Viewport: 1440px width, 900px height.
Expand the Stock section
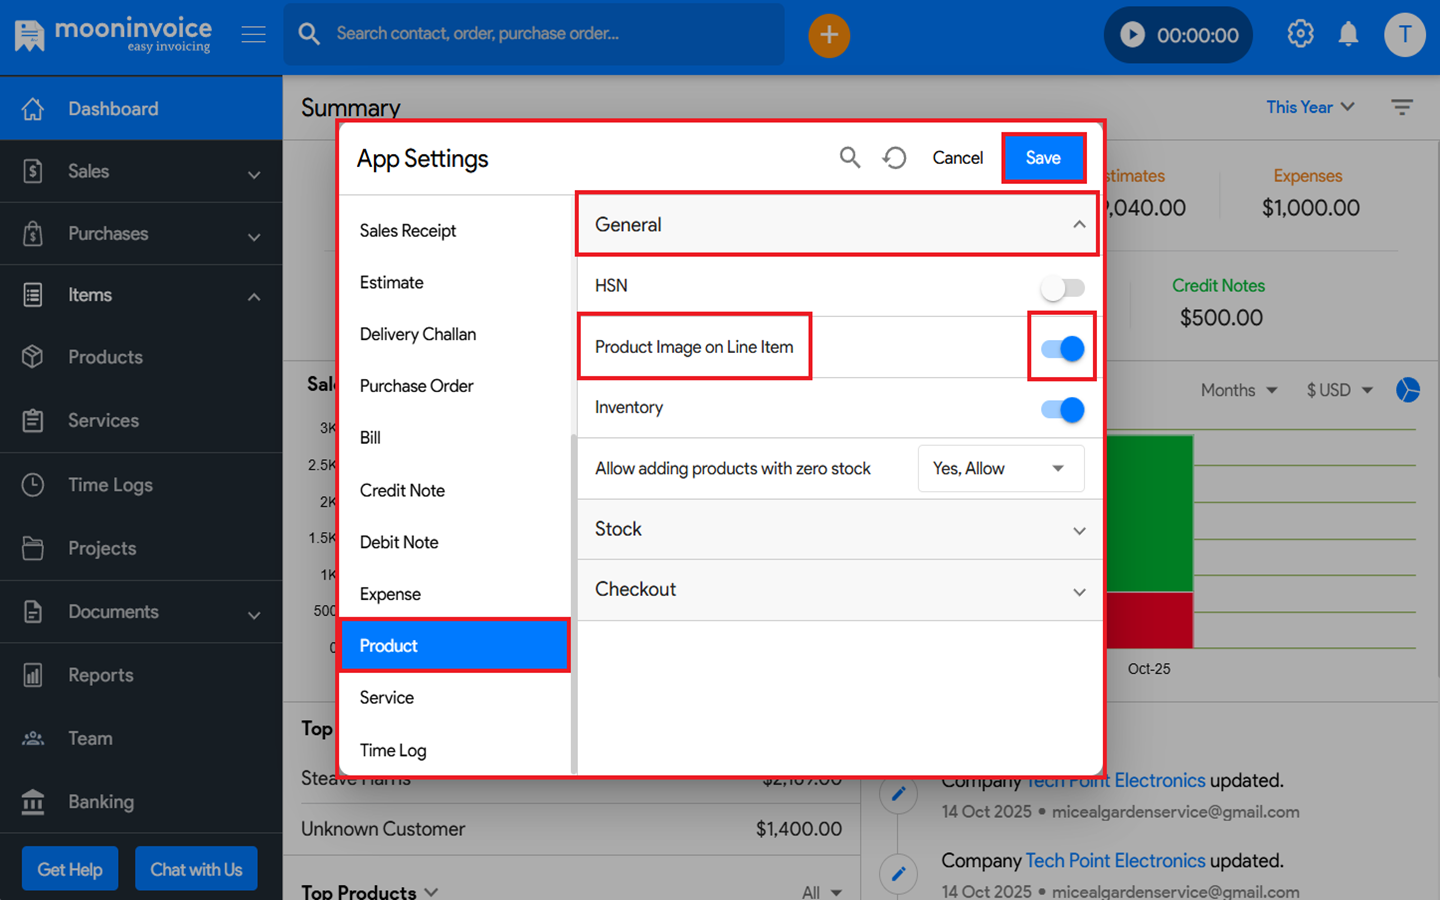click(839, 530)
